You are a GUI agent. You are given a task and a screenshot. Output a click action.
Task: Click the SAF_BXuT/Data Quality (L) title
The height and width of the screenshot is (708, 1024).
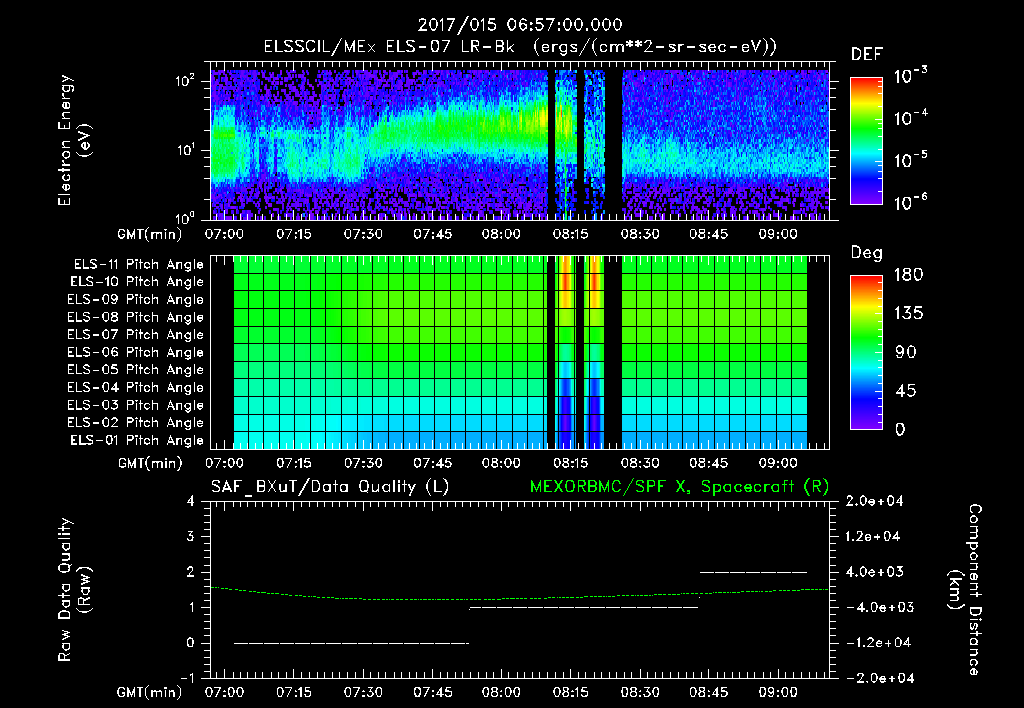click(x=330, y=487)
